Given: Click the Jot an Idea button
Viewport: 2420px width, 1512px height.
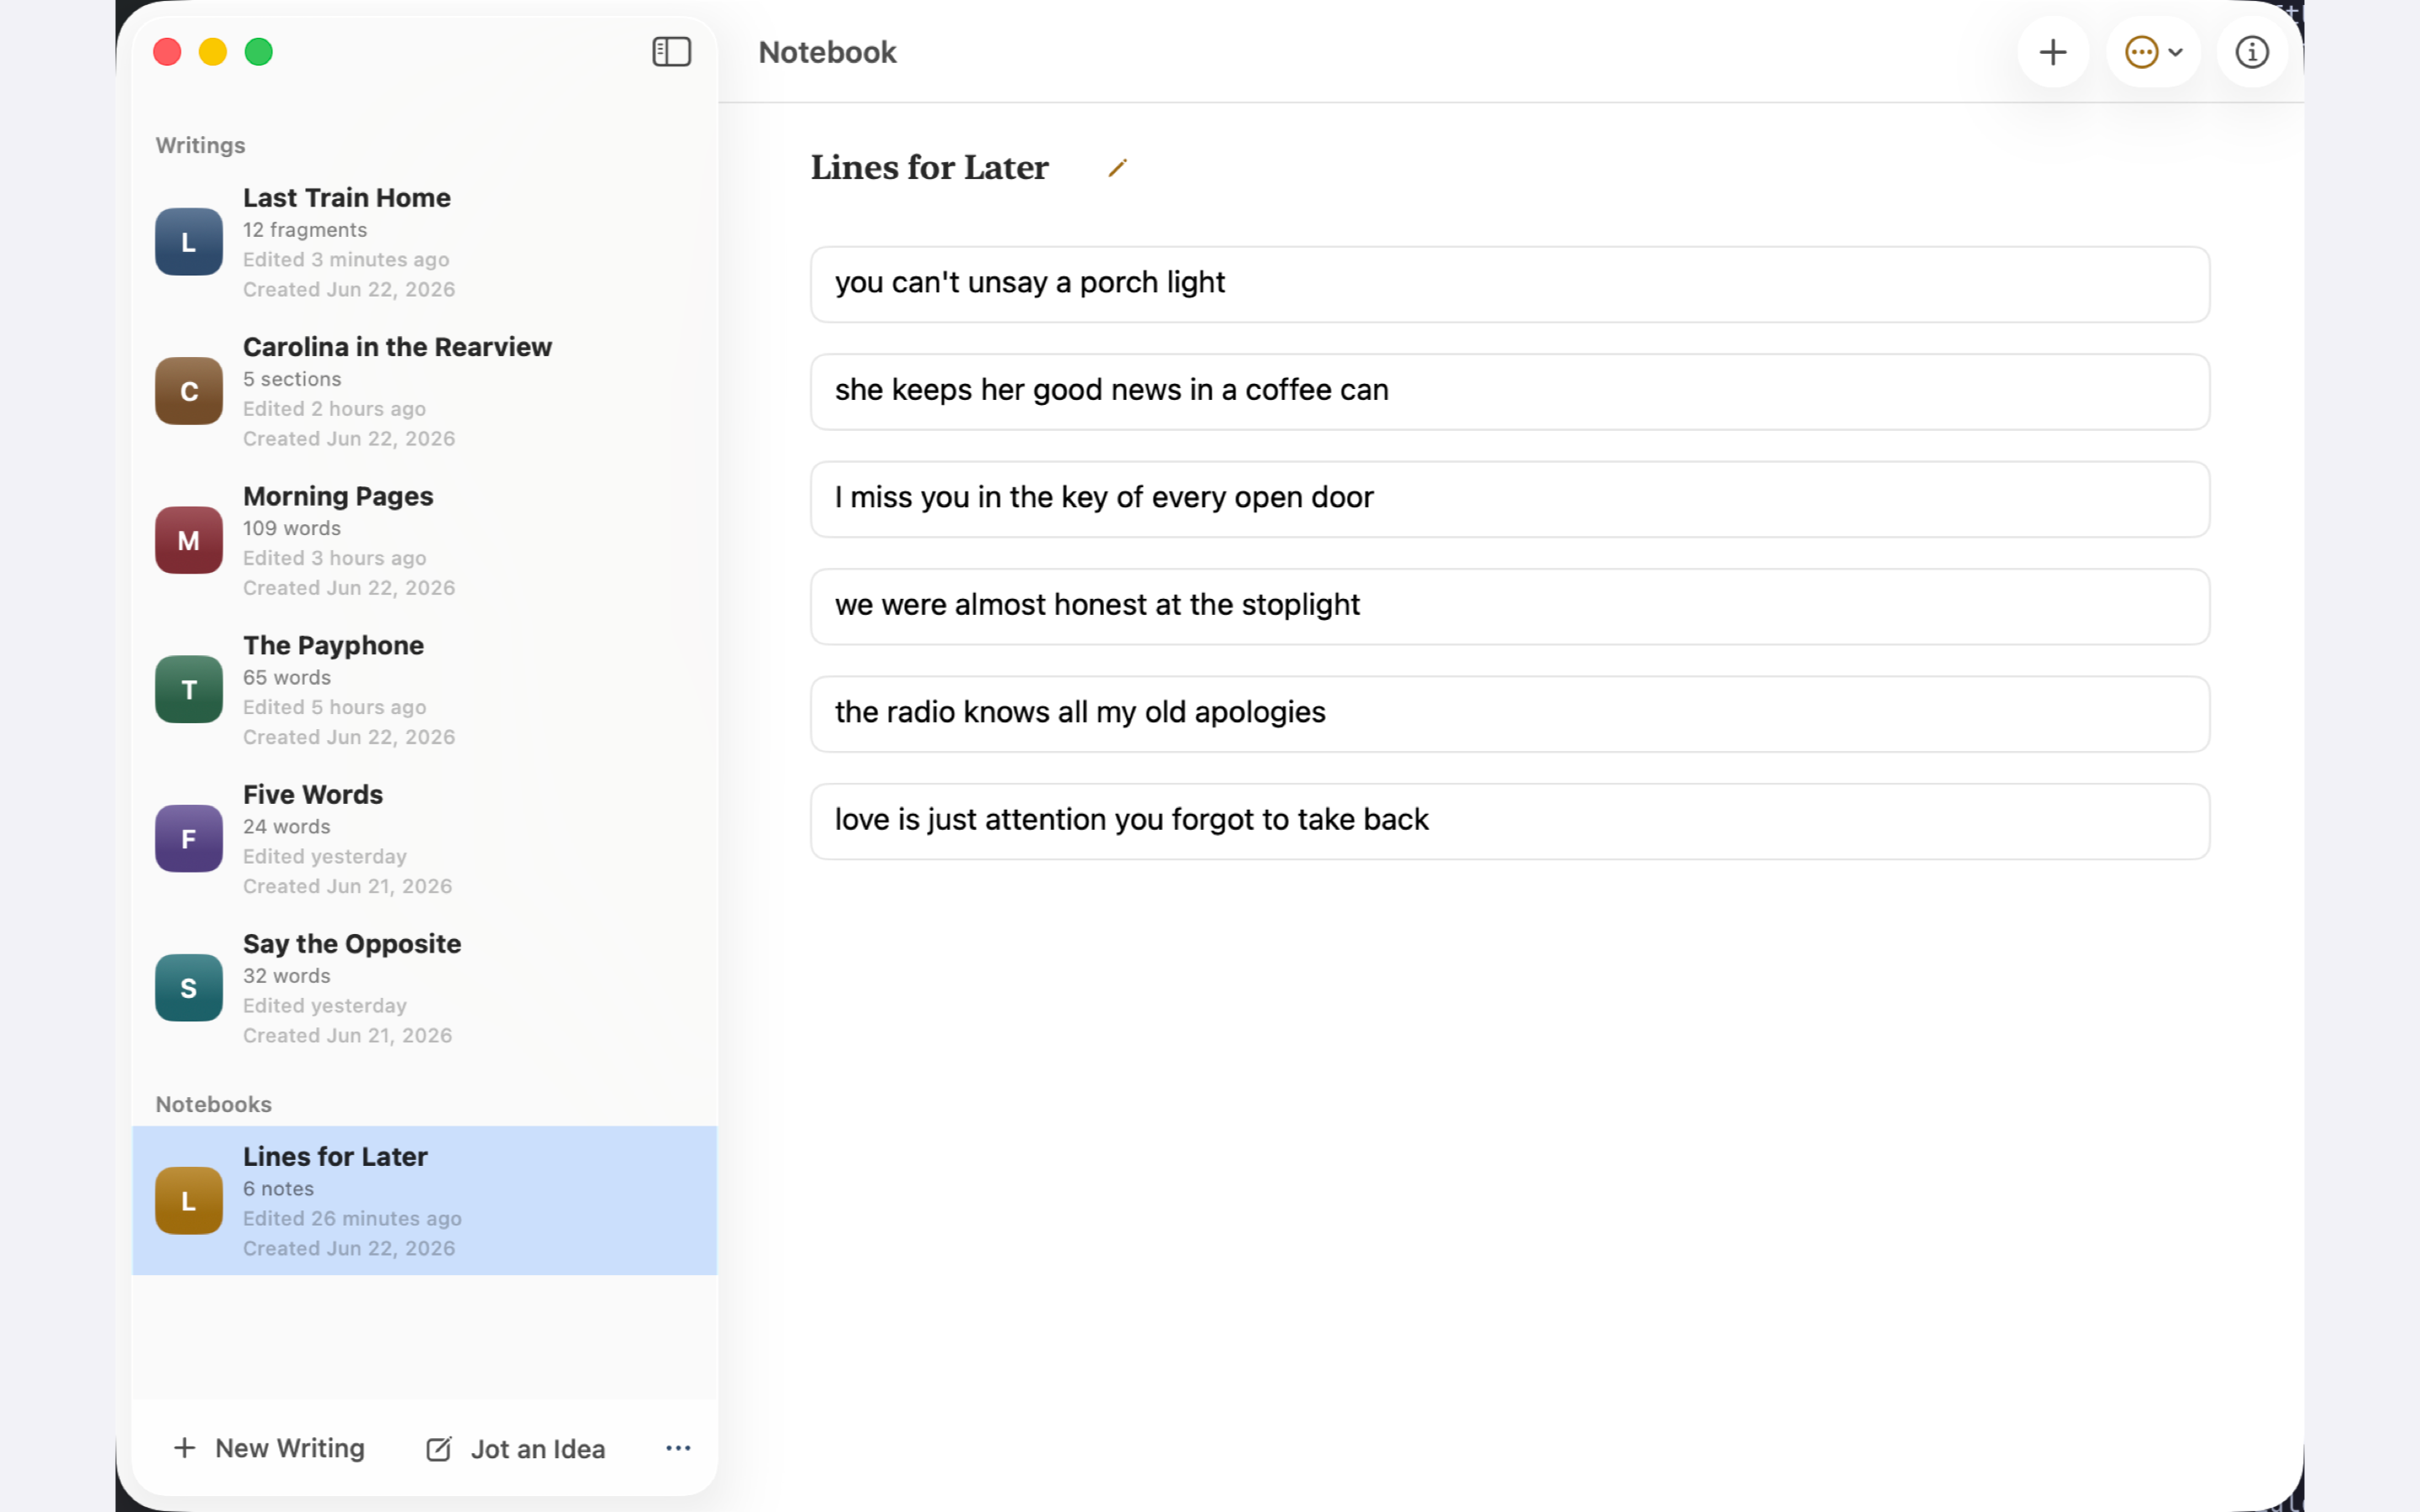Looking at the screenshot, I should tap(515, 1449).
